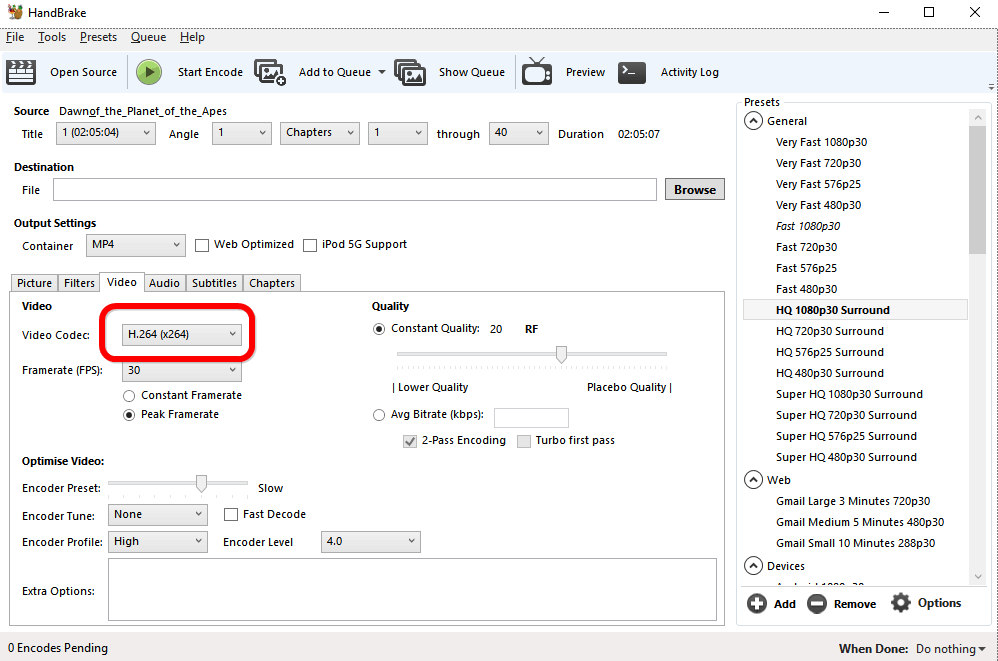Select the Very Fast 1080p30 preset
Image resolution: width=998 pixels, height=661 pixels.
(821, 142)
